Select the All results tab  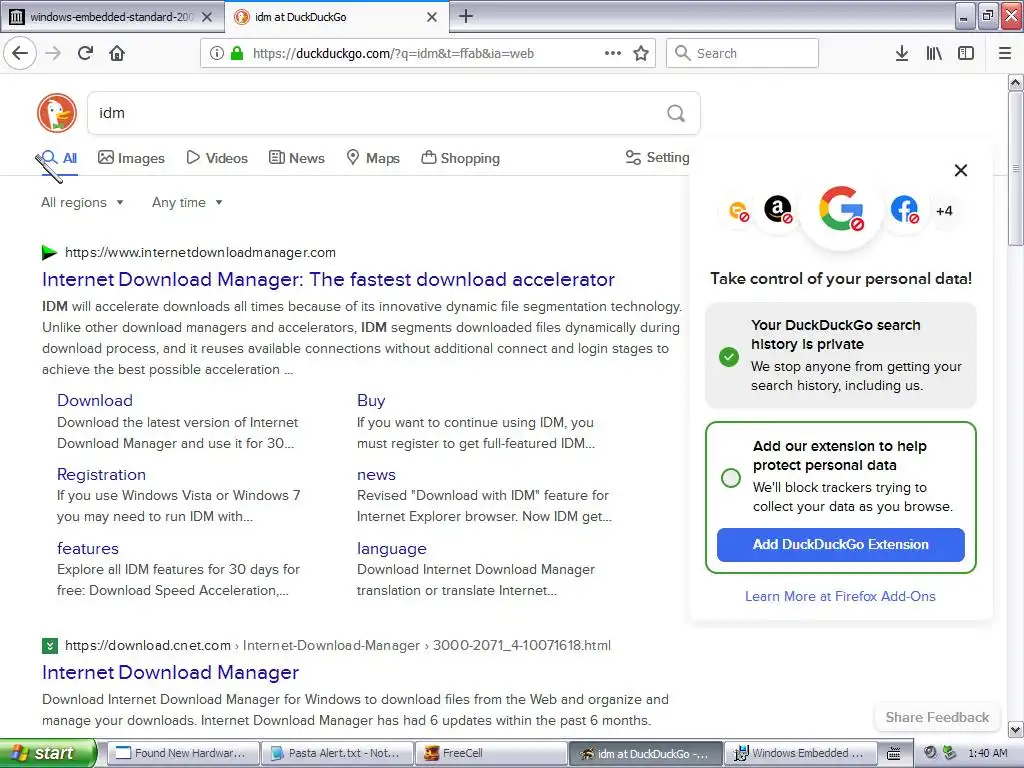coord(59,158)
